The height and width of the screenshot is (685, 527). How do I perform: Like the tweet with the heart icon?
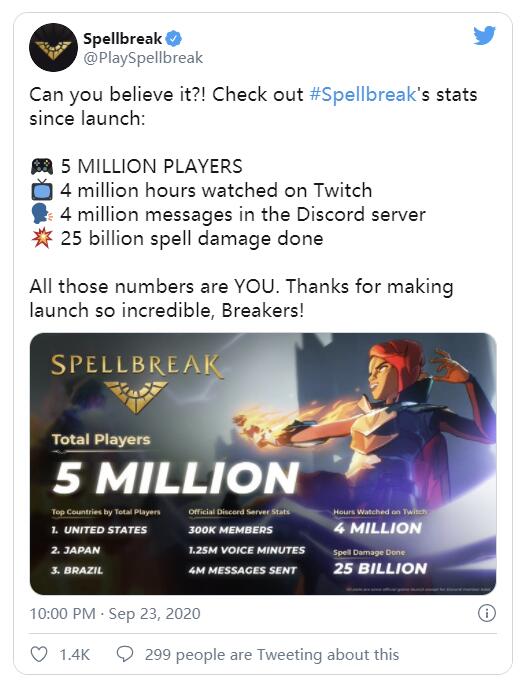coord(39,654)
